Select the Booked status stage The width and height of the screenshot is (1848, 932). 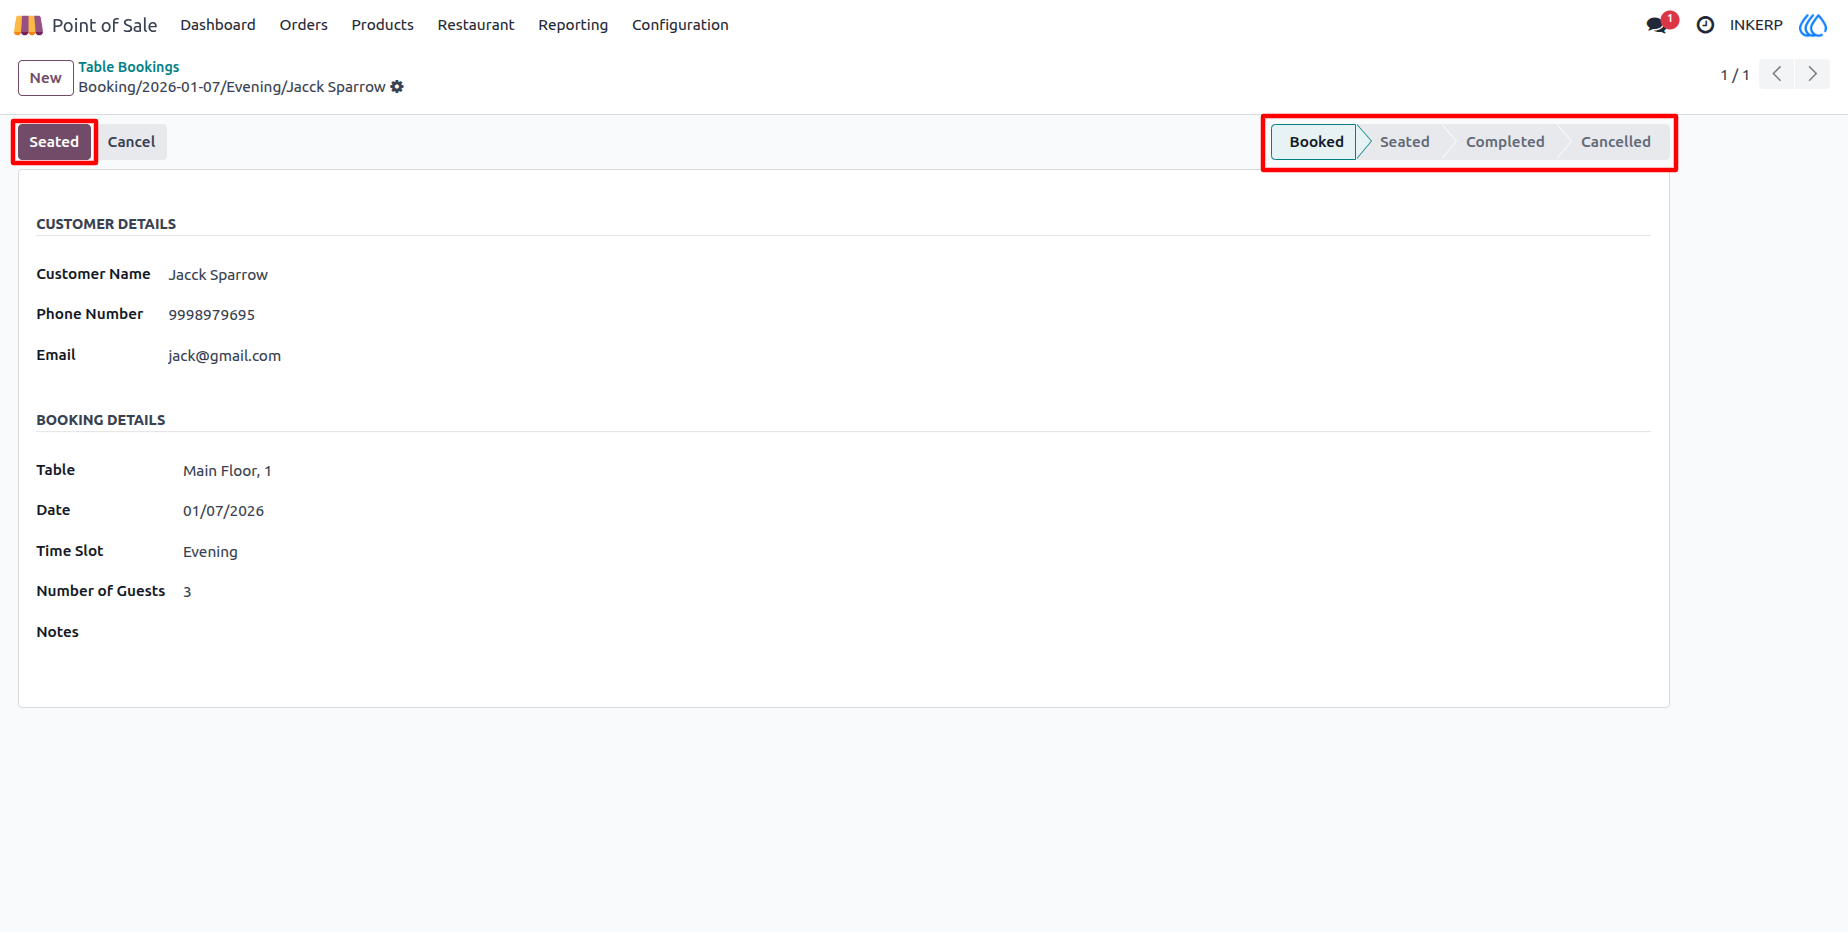coord(1314,142)
